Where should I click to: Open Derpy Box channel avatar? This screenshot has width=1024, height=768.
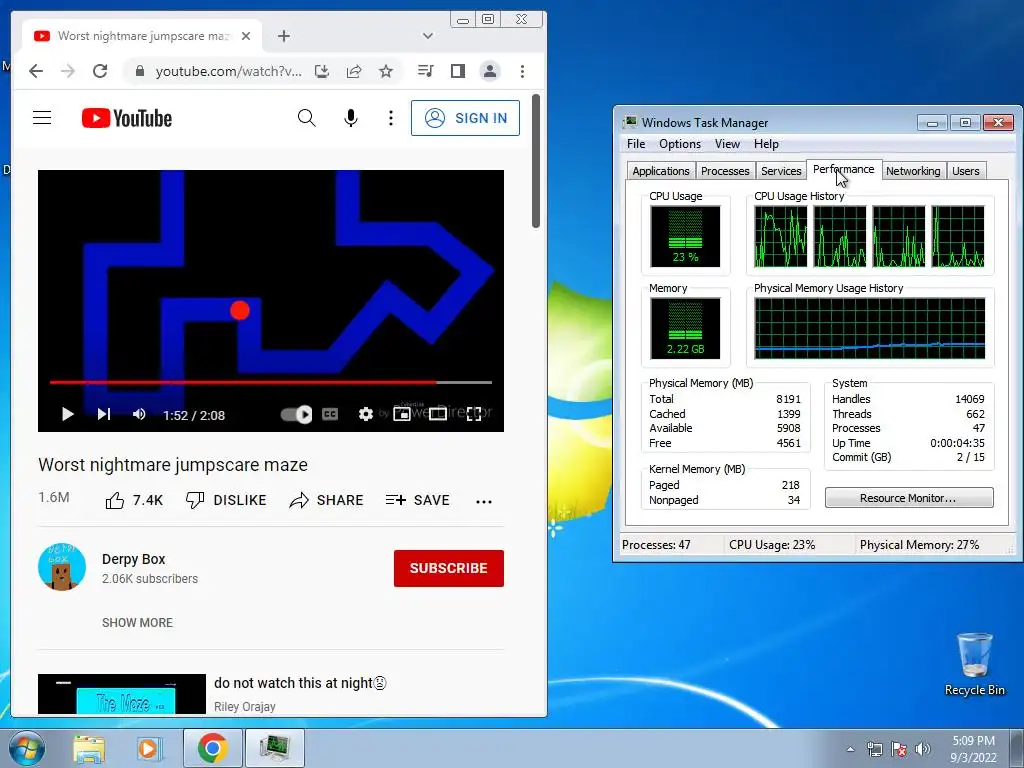(x=62, y=568)
